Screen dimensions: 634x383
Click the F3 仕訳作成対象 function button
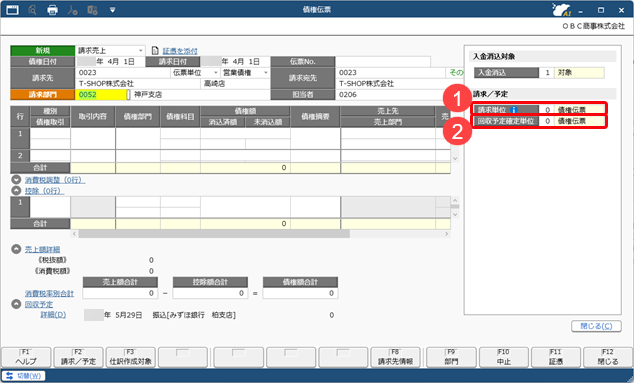tap(131, 357)
